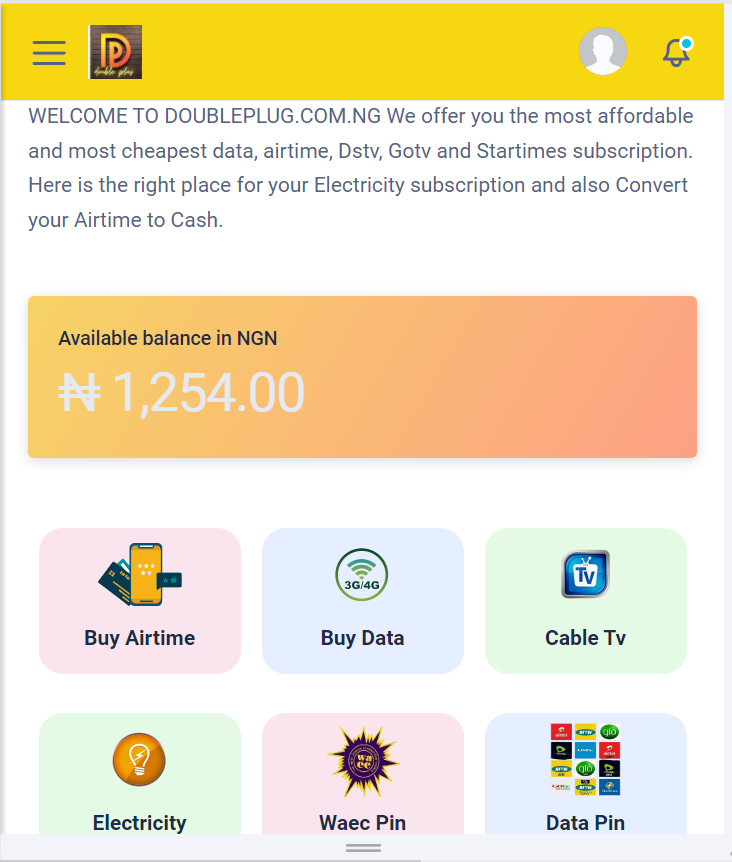Click the blue notification badge dot
This screenshot has width=732, height=862.
tap(686, 43)
